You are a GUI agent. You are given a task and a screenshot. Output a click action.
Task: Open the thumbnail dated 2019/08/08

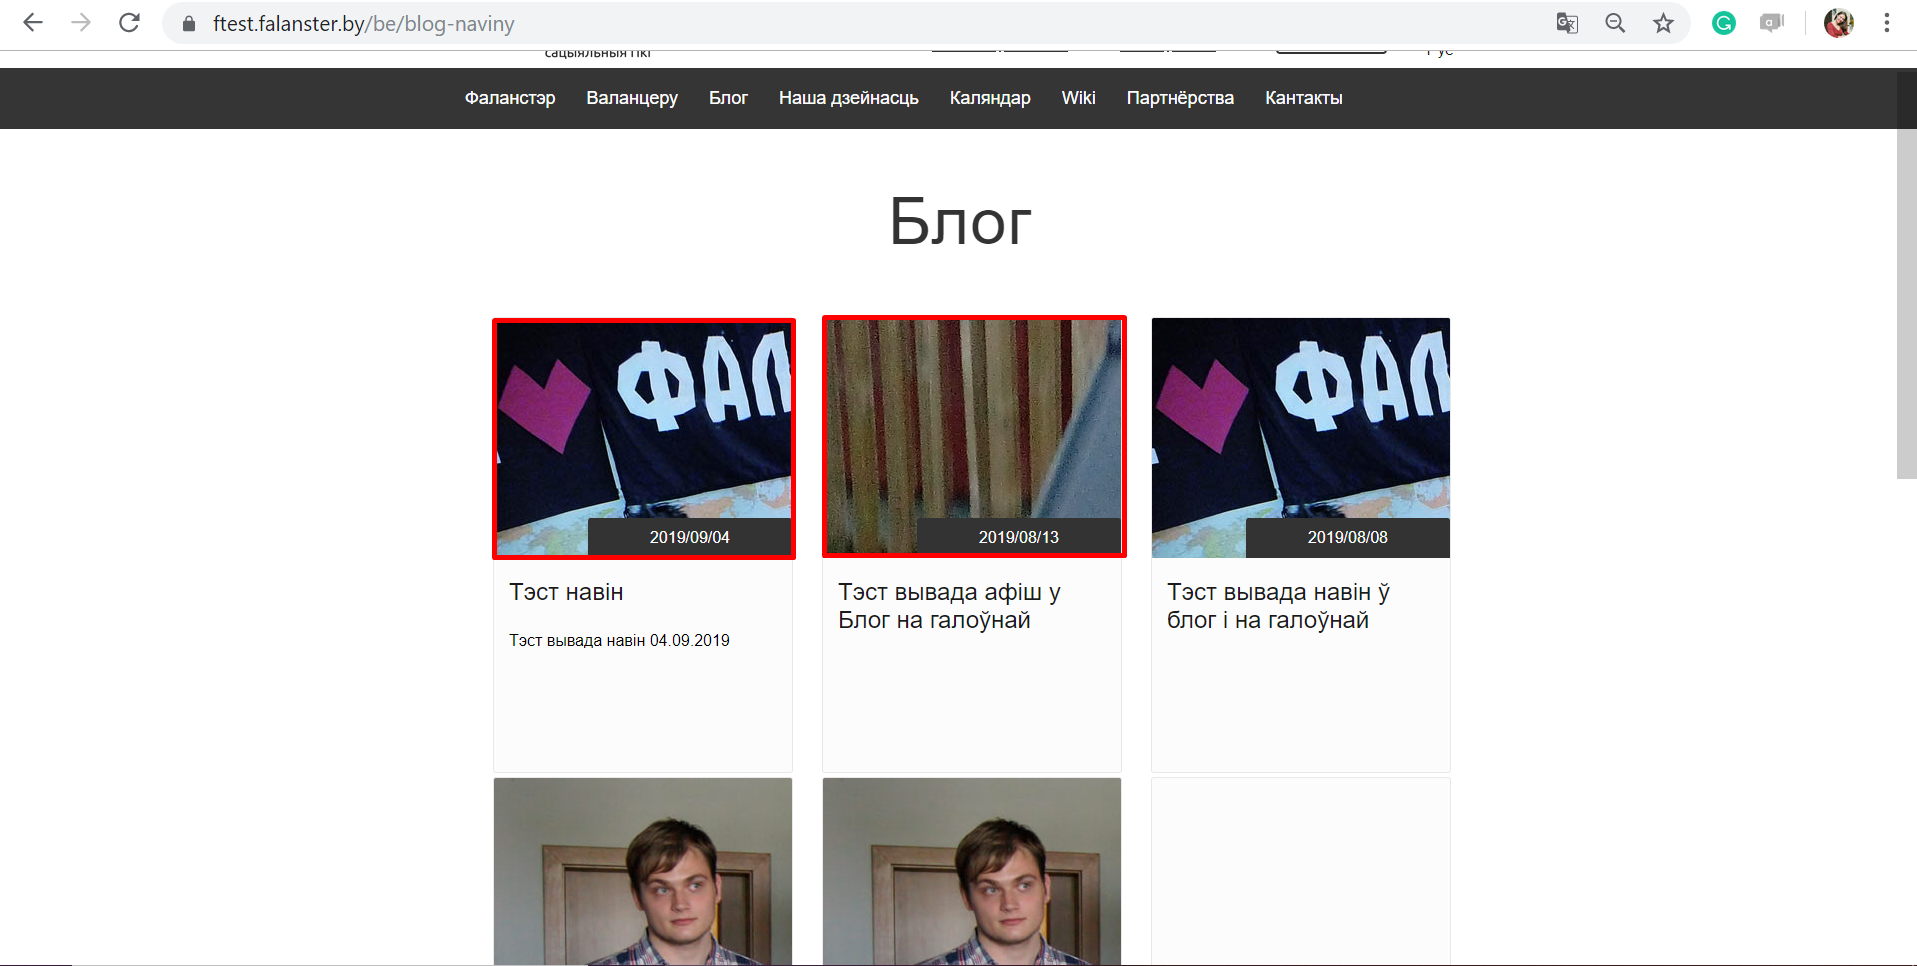tap(1301, 438)
